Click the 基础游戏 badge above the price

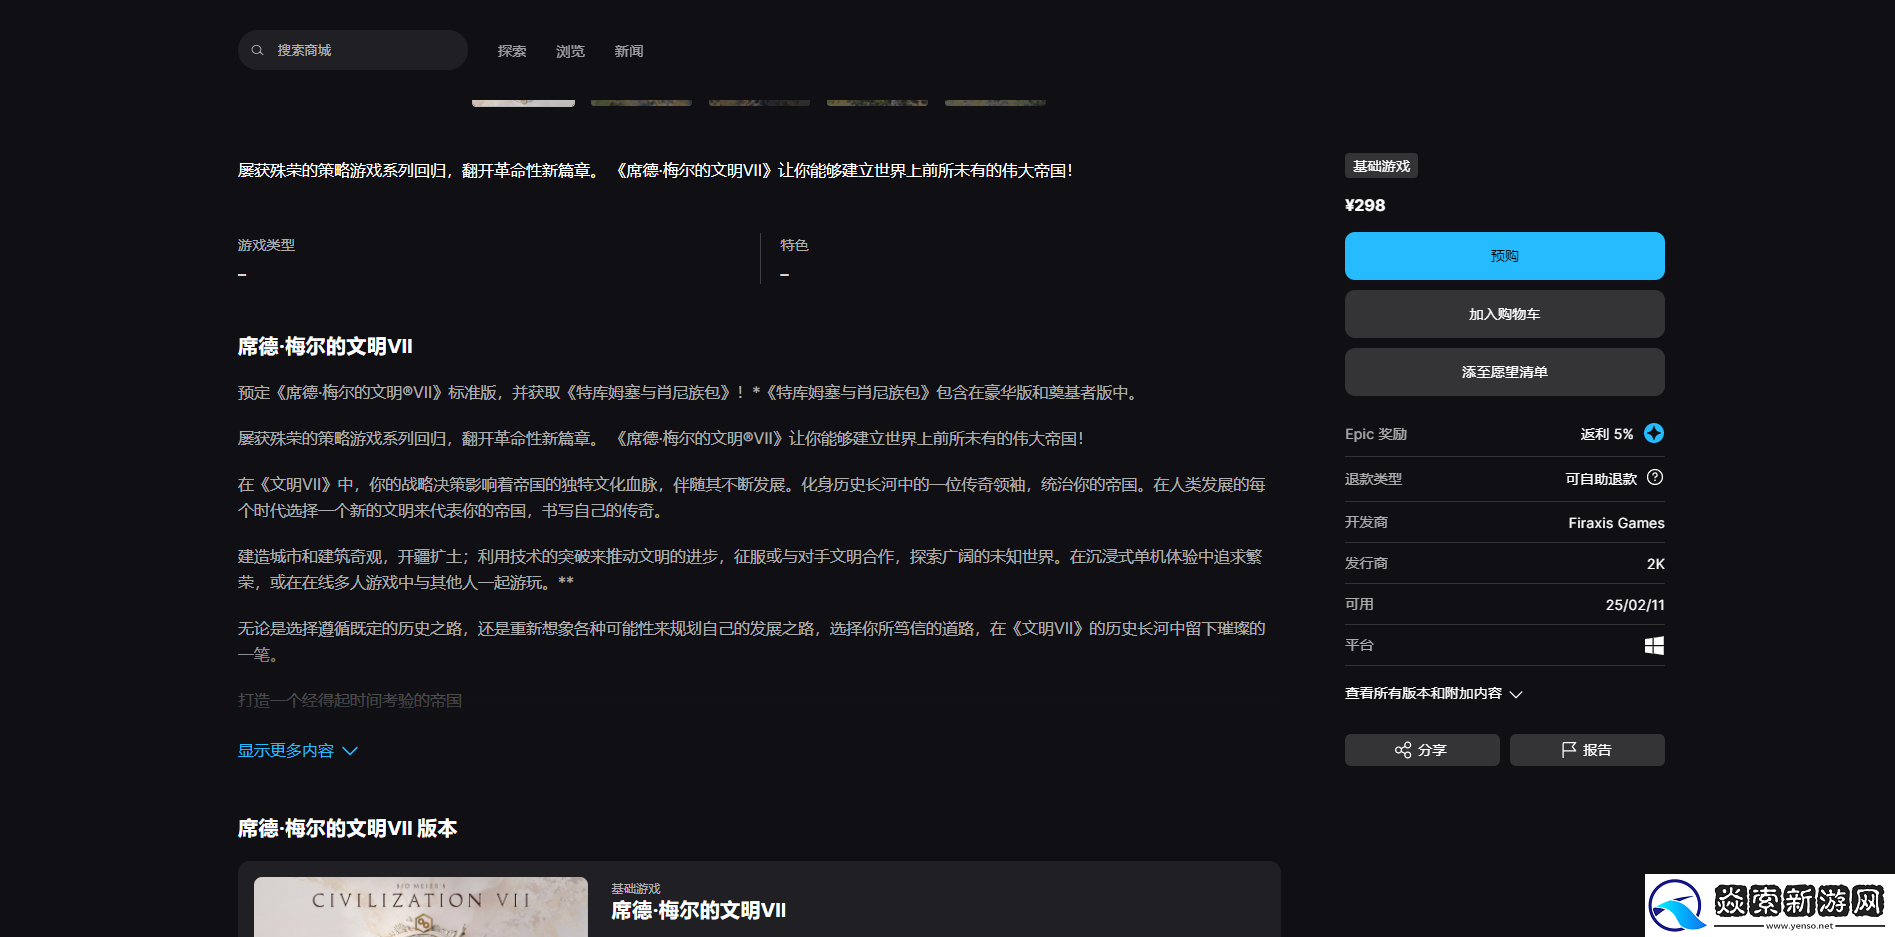coord(1381,165)
